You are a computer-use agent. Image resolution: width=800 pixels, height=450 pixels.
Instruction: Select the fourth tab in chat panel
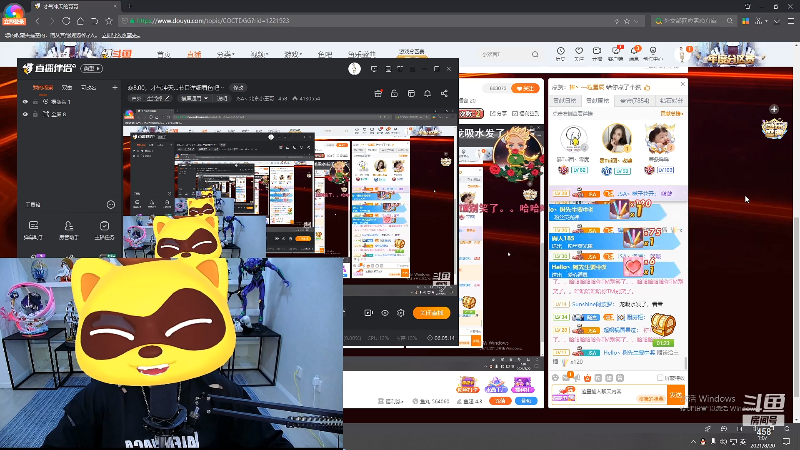point(670,101)
